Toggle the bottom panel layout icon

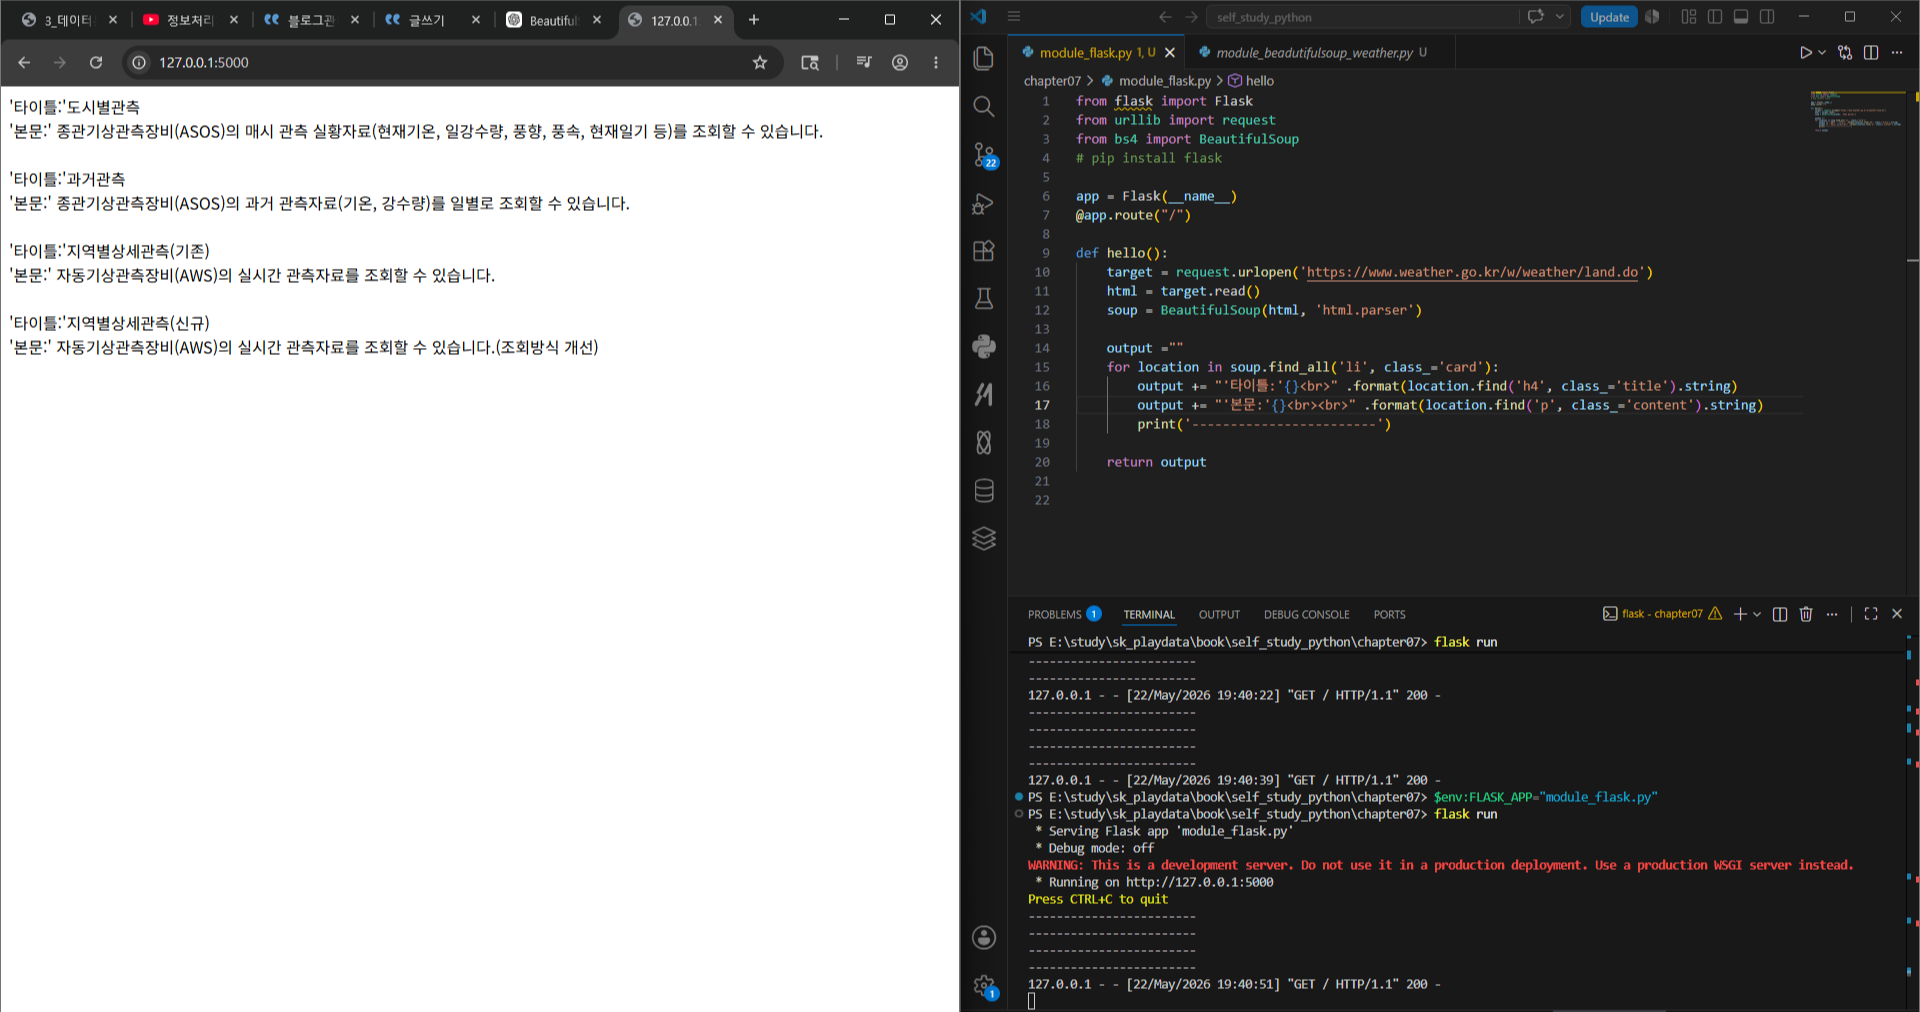coord(1741,17)
